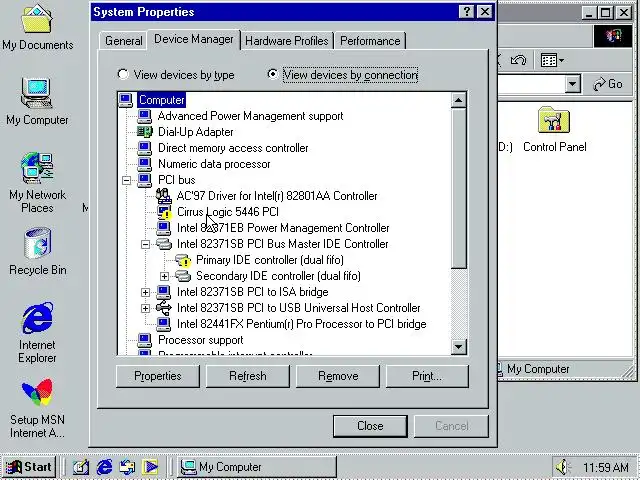Click the Dial-Up Adapter network card icon
Image resolution: width=640 pixels, height=480 pixels.
[144, 132]
